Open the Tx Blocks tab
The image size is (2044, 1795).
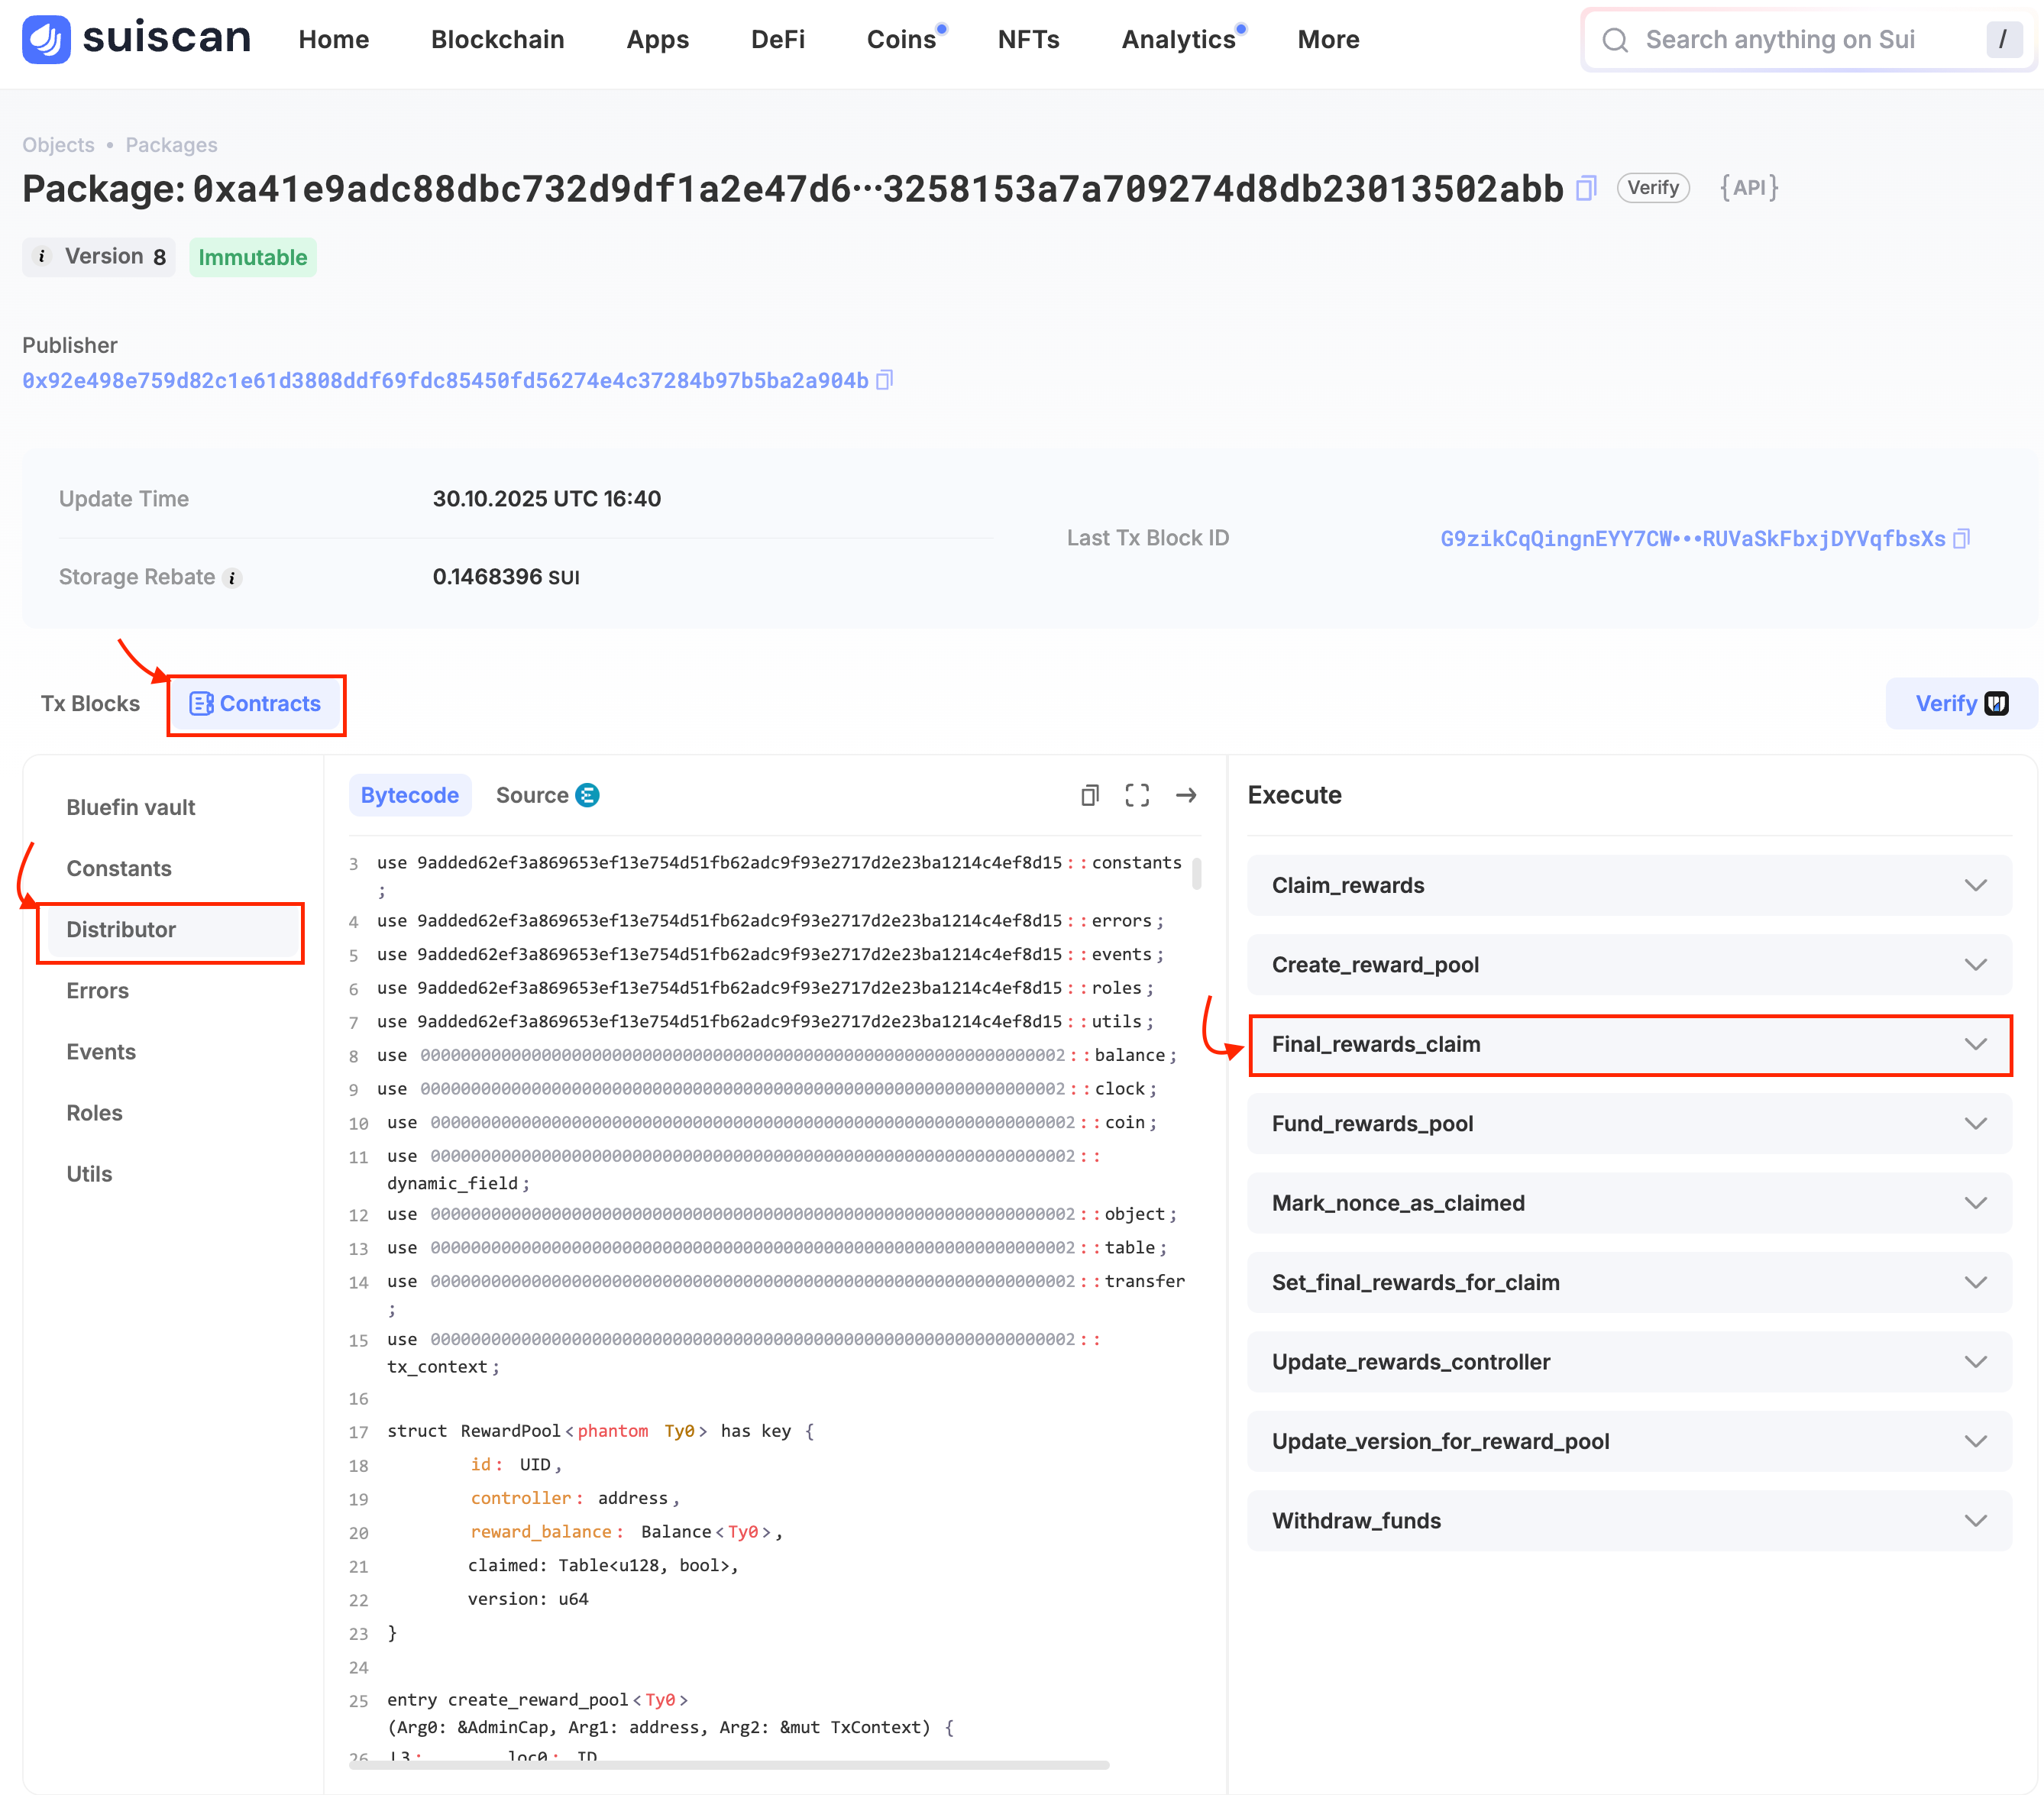click(x=90, y=703)
